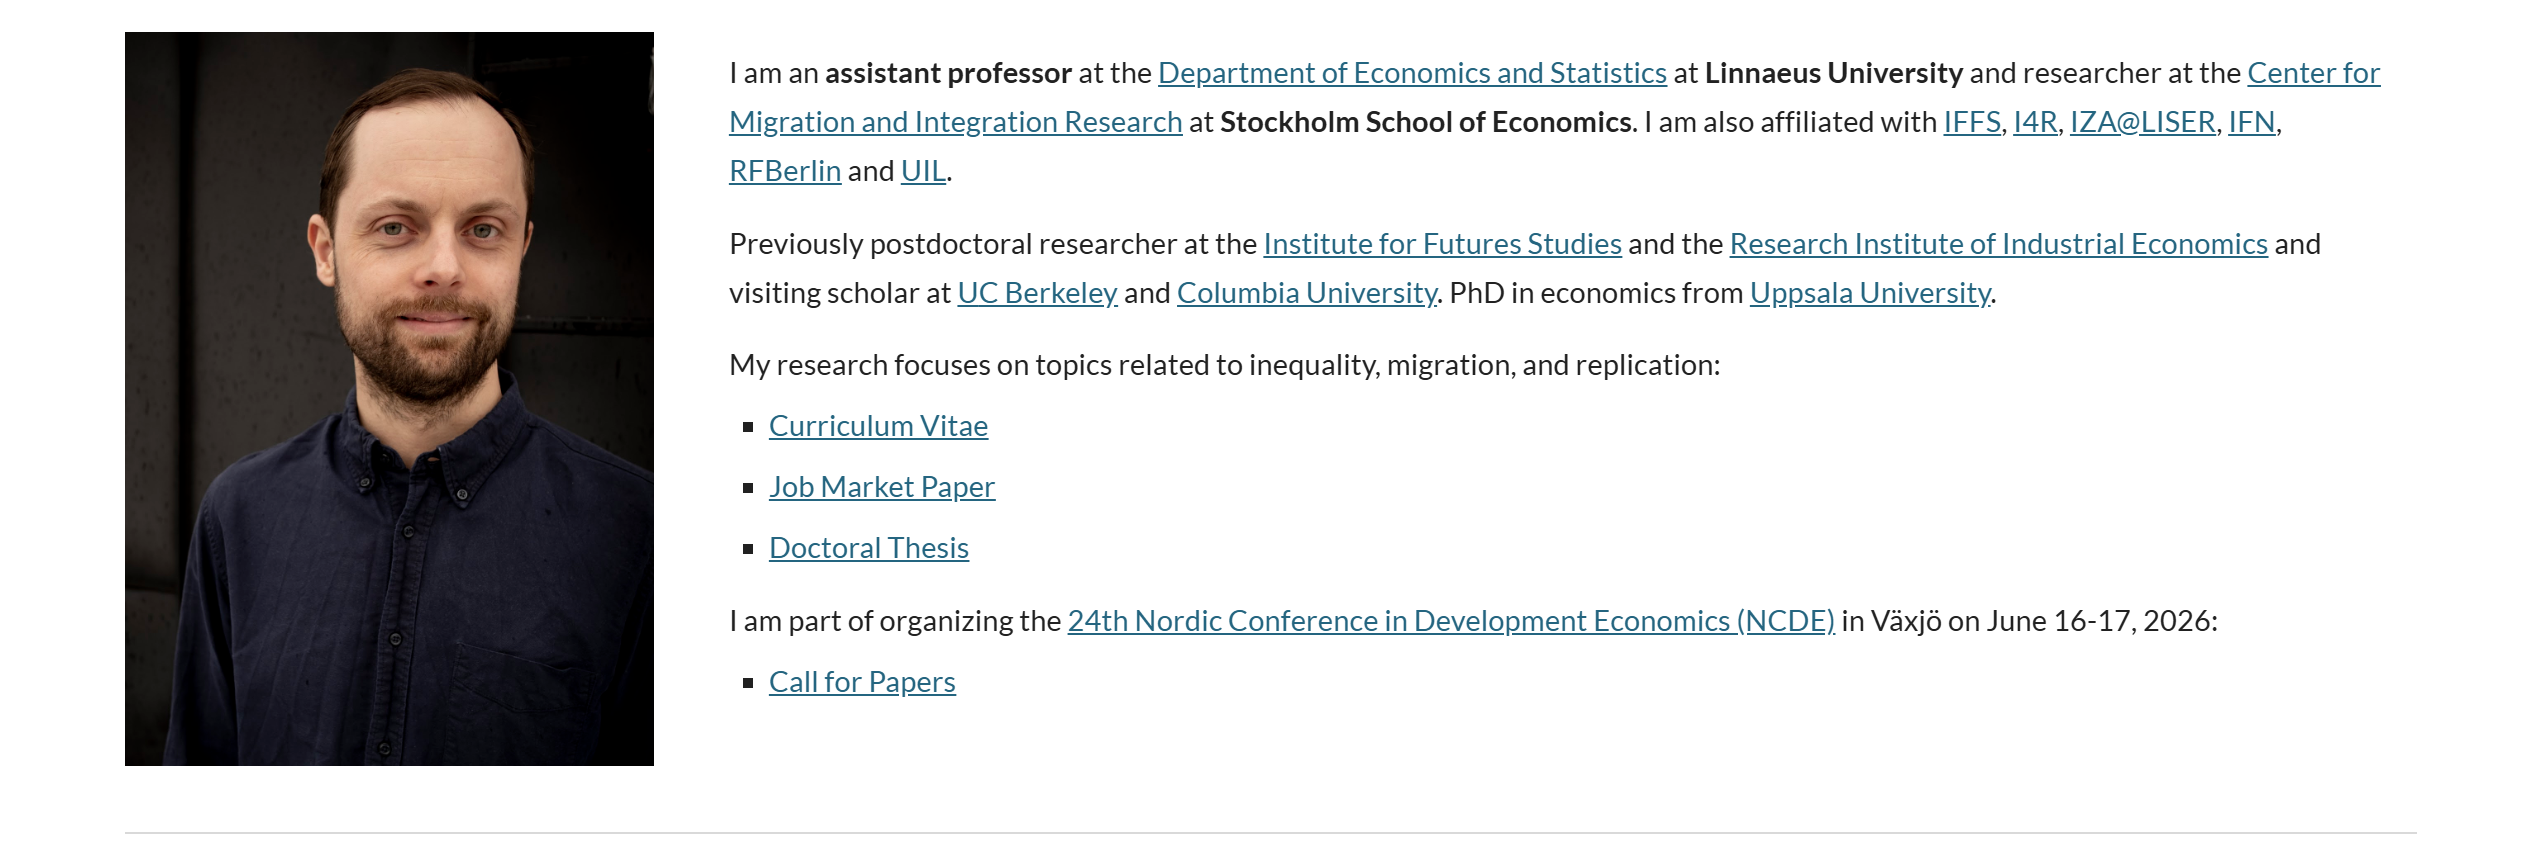Image resolution: width=2541 pixels, height=857 pixels.
Task: Click Research Institute of Industrial Economics link
Action: 1997,244
